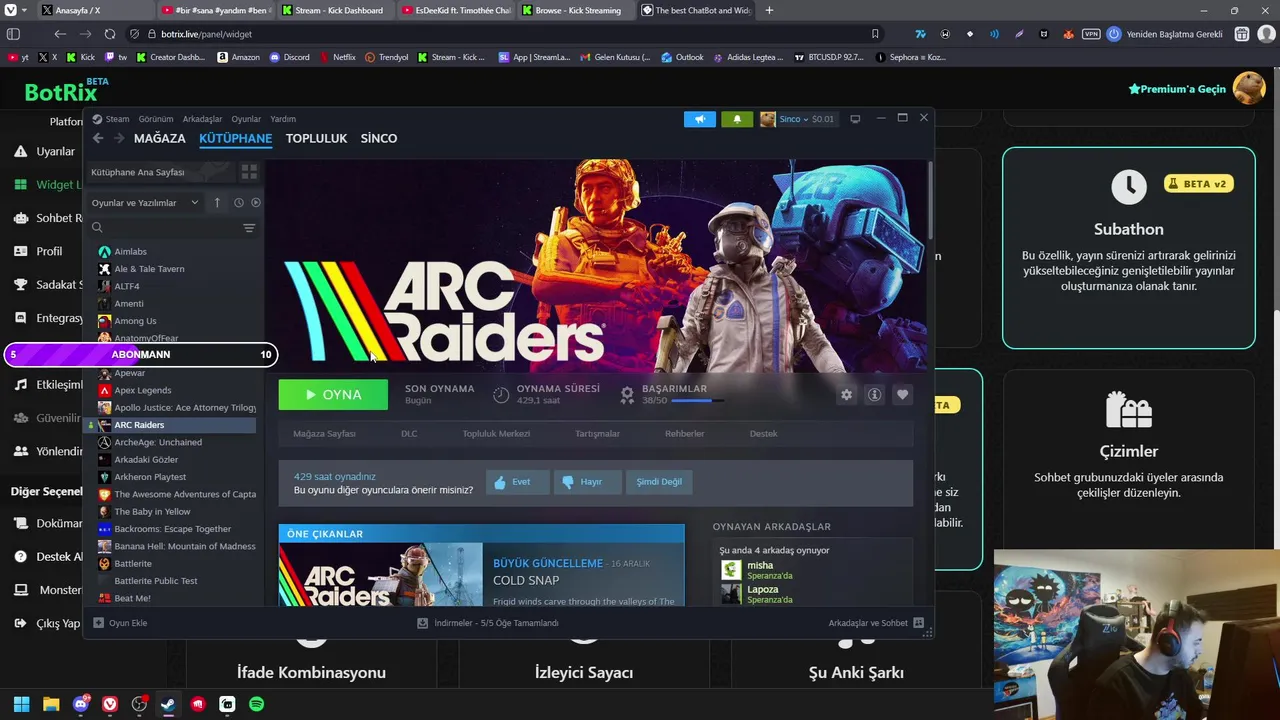Click Oyun Ekle at bottom left
The image size is (1280, 720).
(120, 623)
